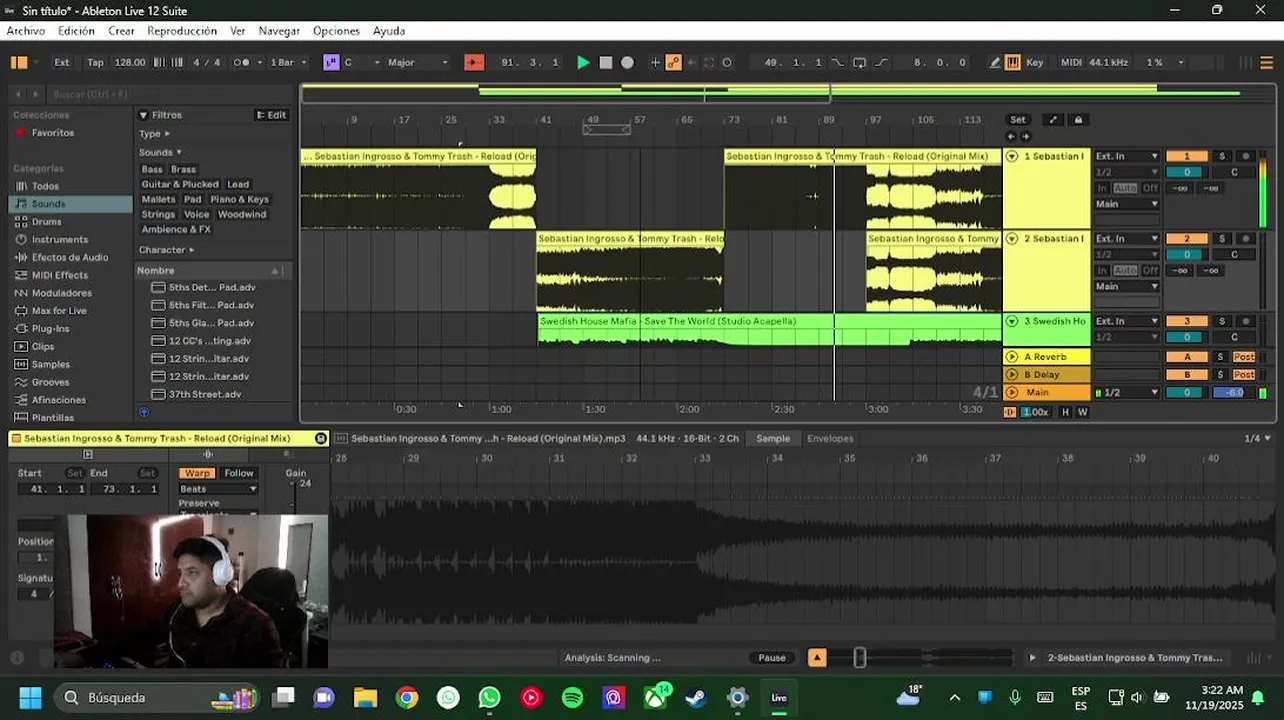The image size is (1284, 720).
Task: Click the Arrangement Record circle button
Action: coord(627,62)
